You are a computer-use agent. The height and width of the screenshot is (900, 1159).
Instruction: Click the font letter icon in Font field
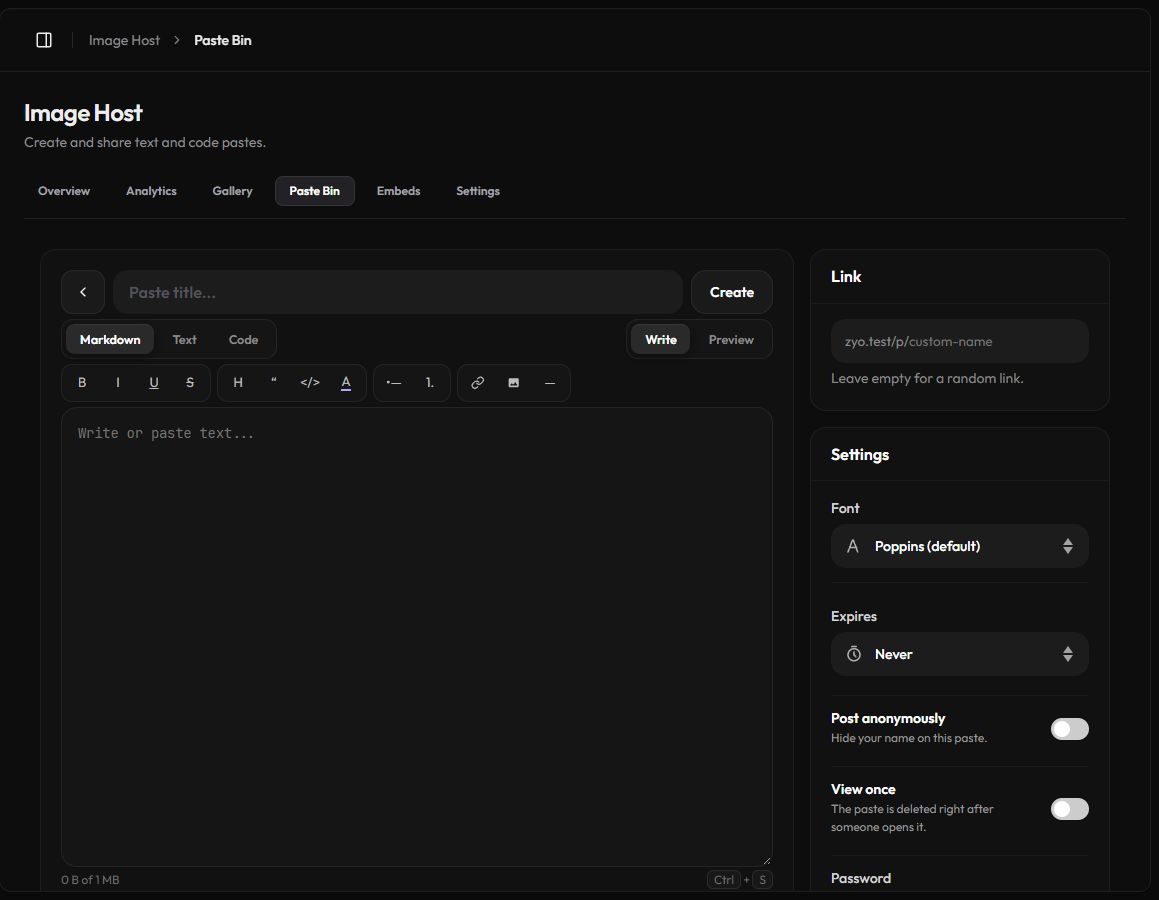point(852,546)
